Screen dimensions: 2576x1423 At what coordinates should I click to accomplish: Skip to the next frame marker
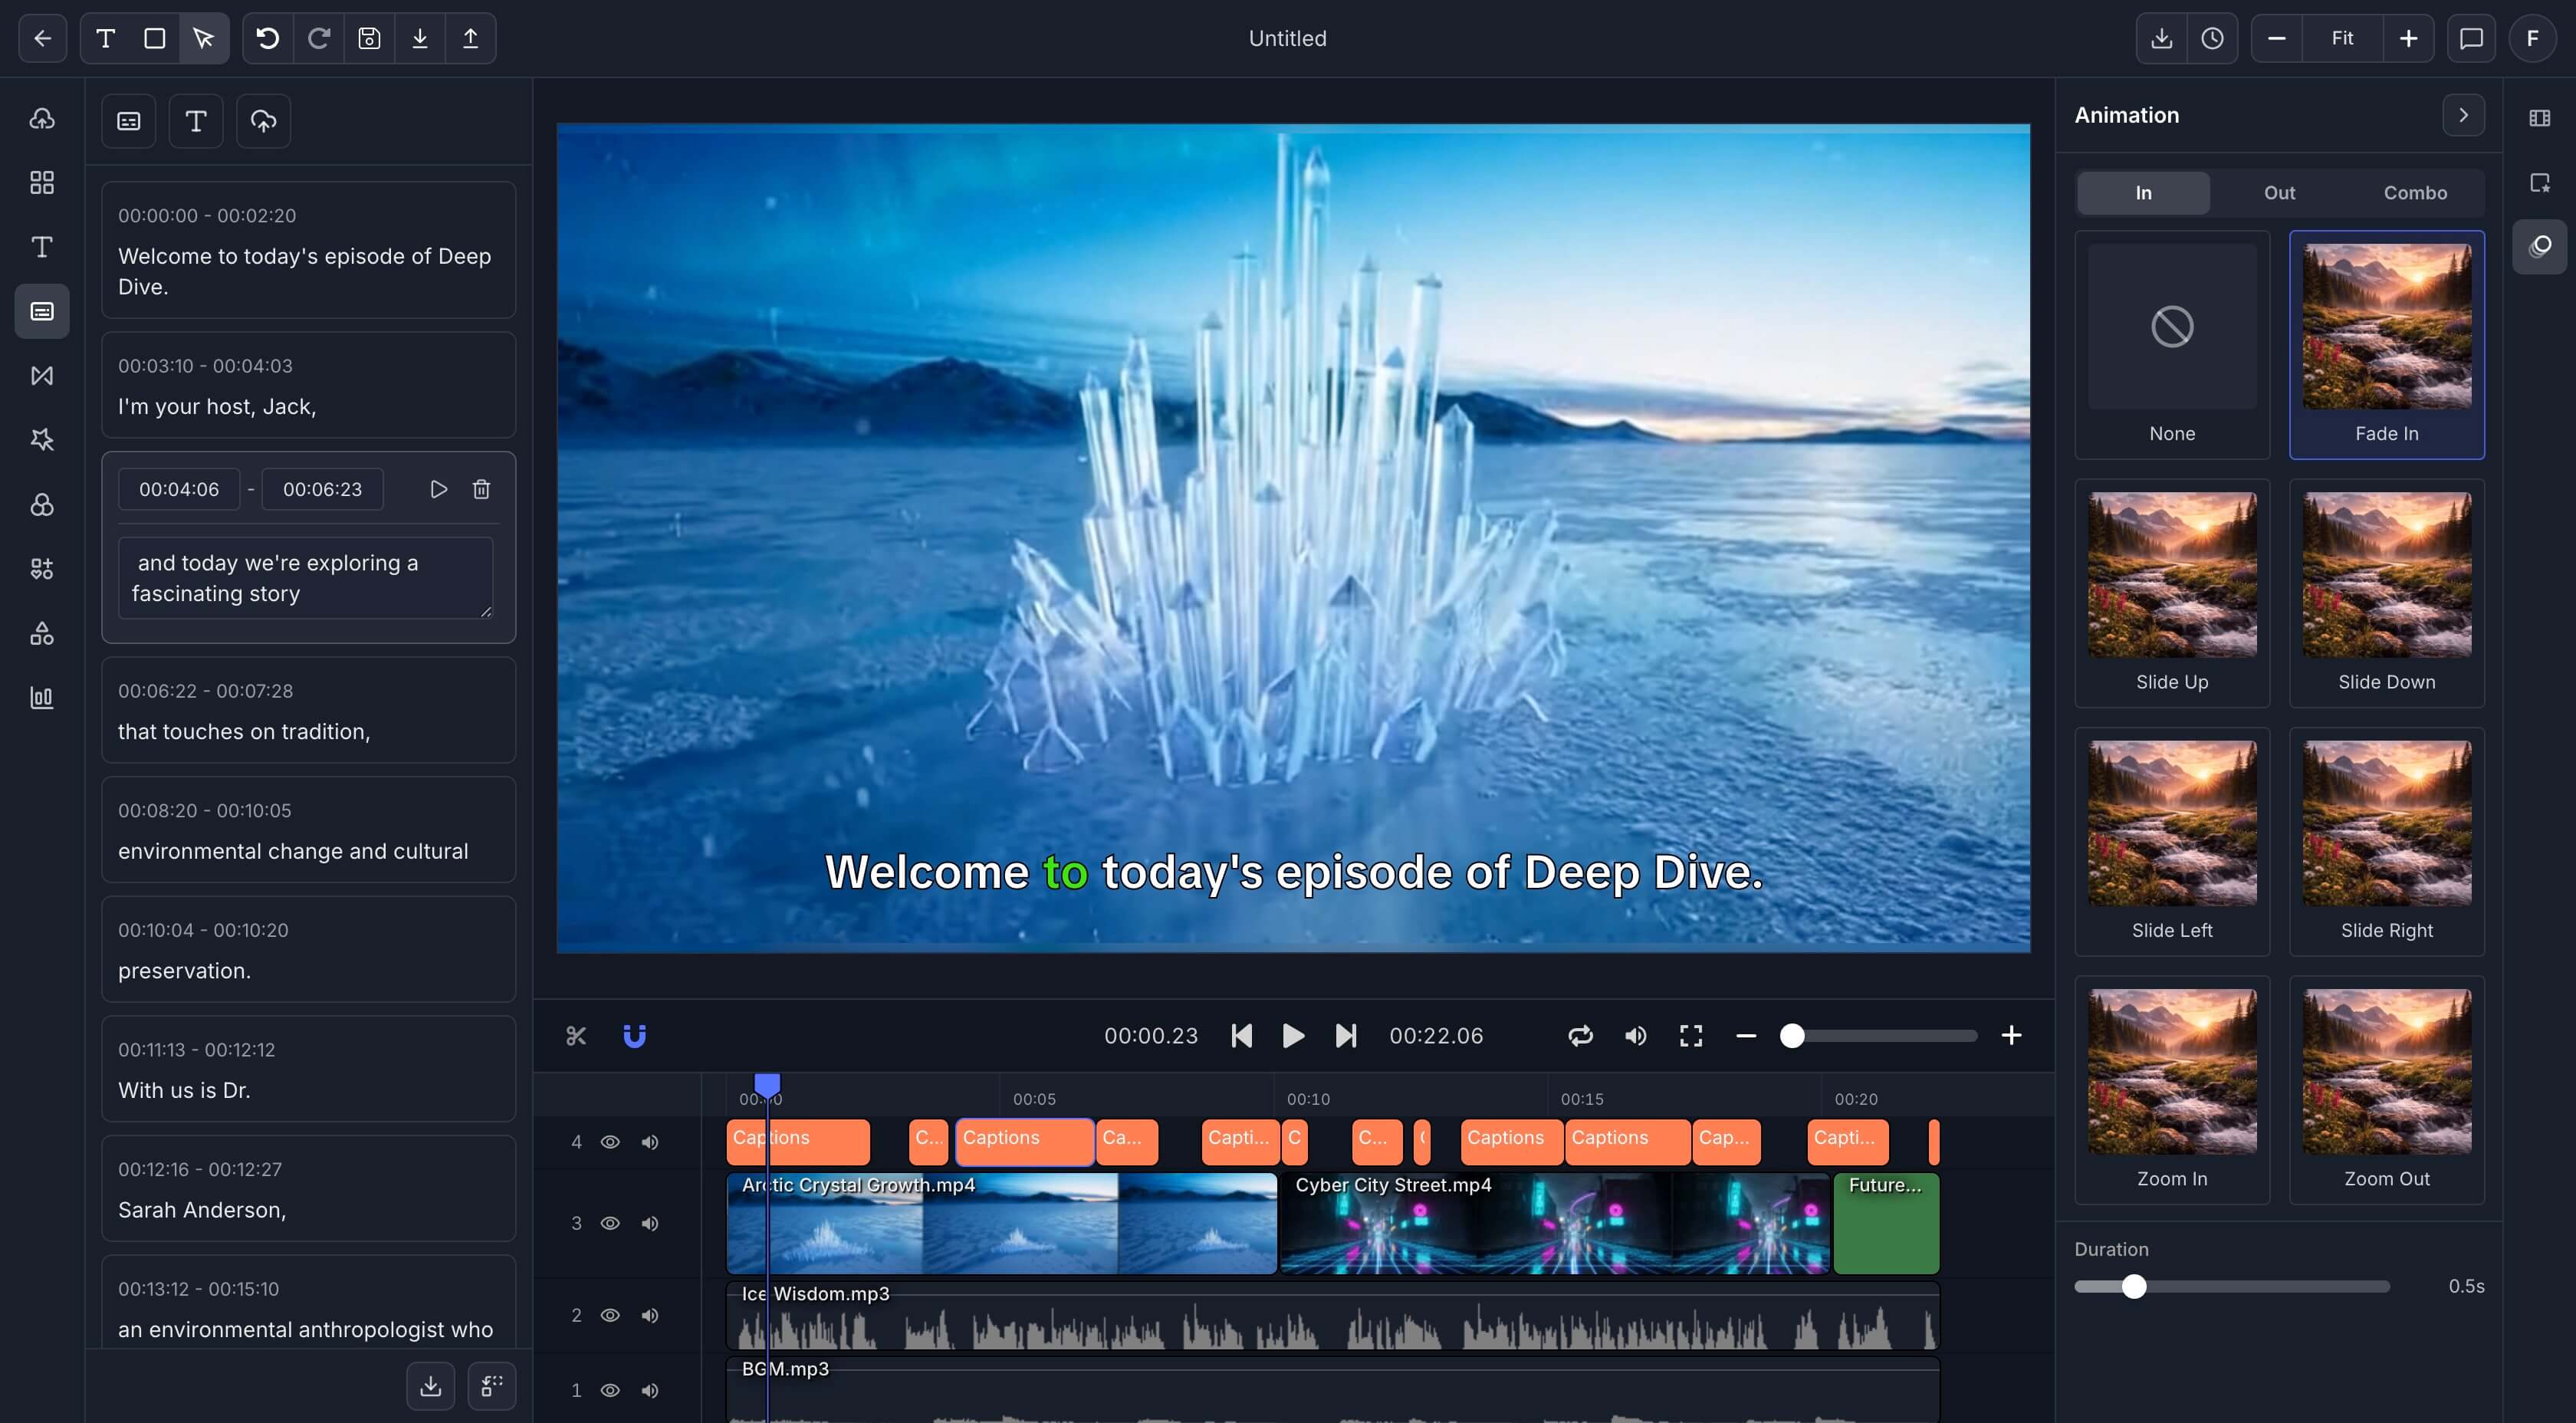coord(1346,1035)
